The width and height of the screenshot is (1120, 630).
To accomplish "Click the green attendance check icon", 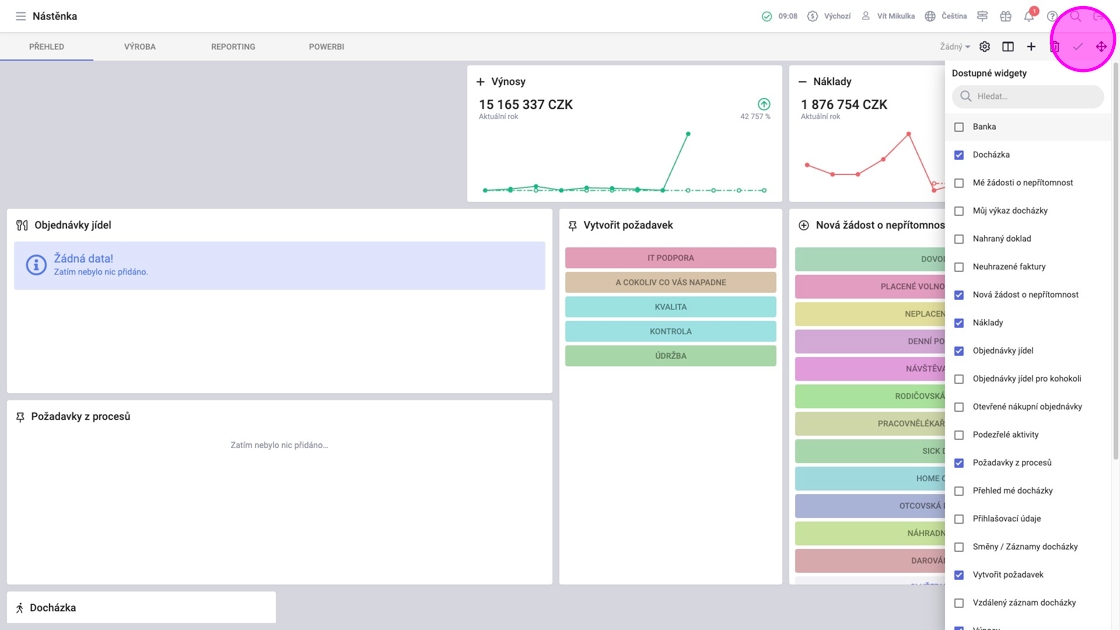I will (766, 16).
